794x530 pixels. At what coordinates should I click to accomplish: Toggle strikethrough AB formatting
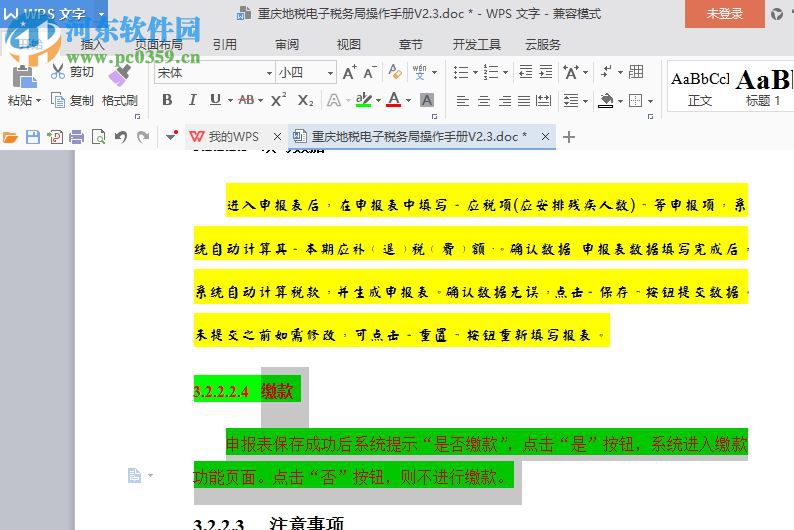coord(247,100)
